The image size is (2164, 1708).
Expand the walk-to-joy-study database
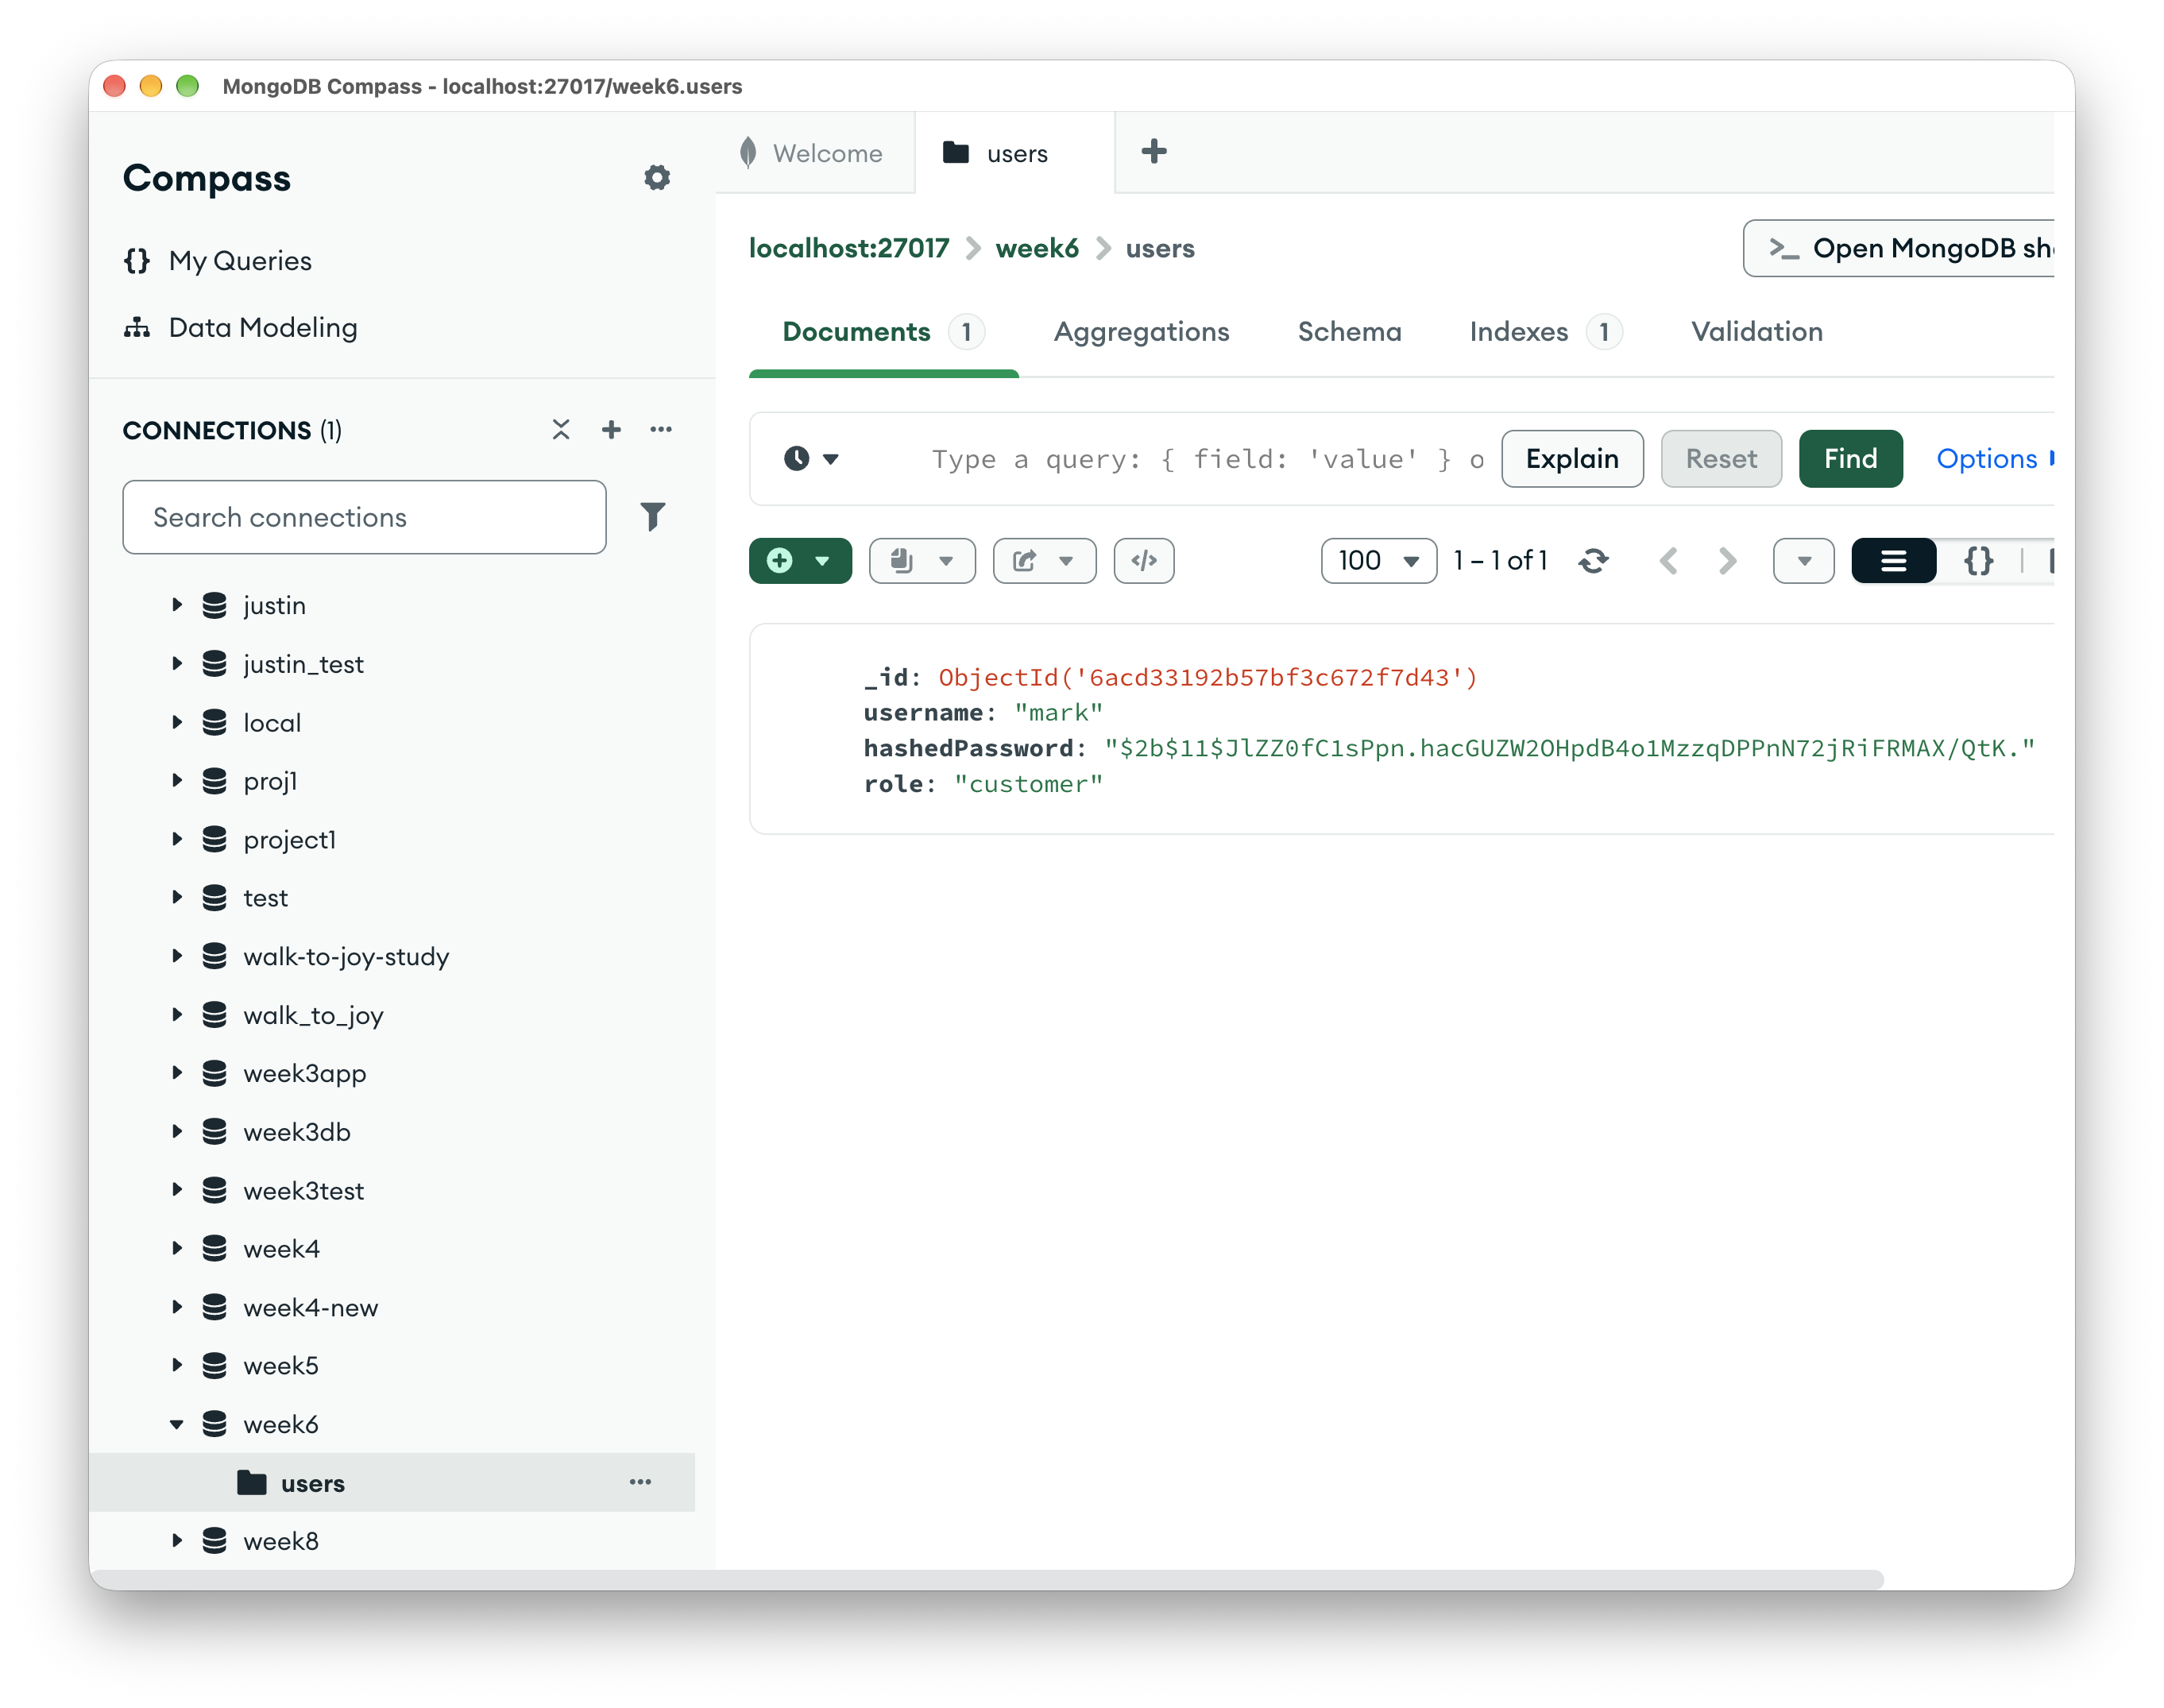pyautogui.click(x=177, y=957)
